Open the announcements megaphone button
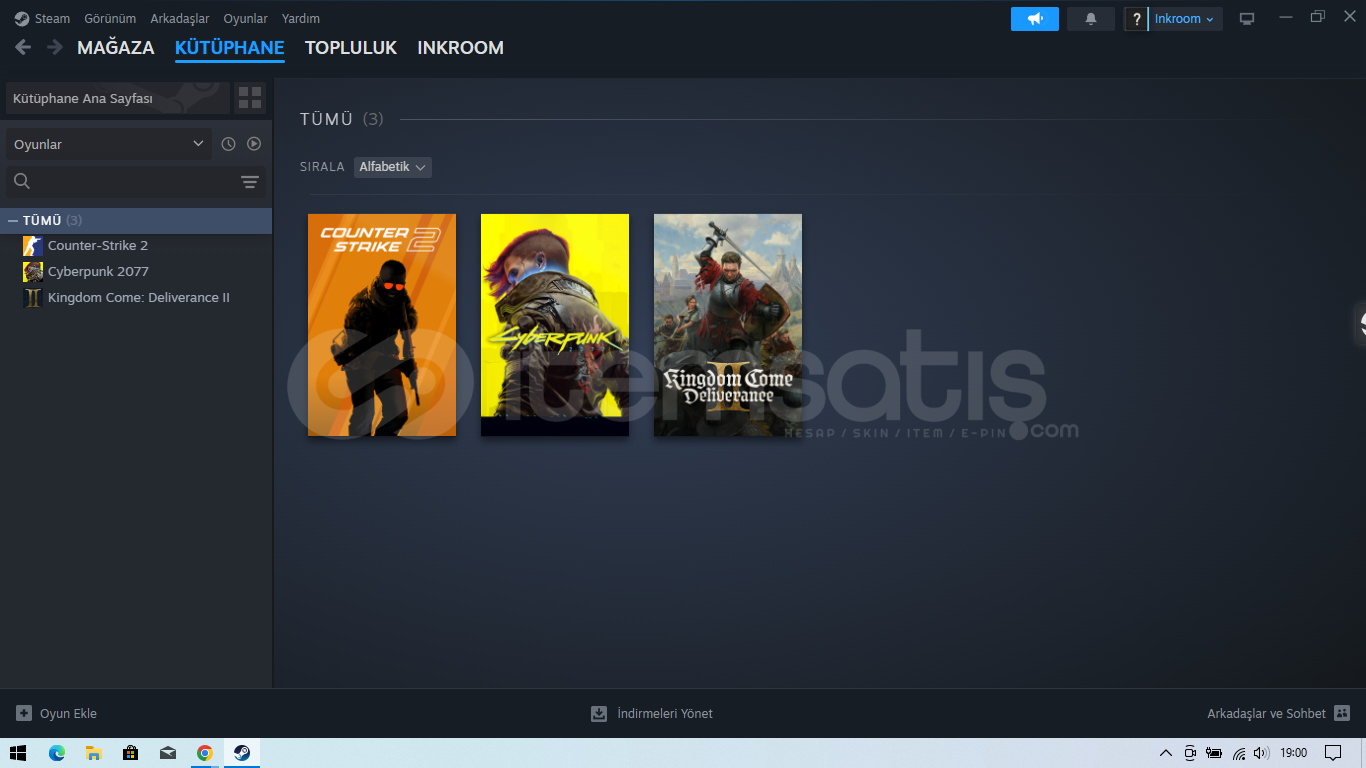Viewport: 1366px width, 768px height. point(1035,19)
